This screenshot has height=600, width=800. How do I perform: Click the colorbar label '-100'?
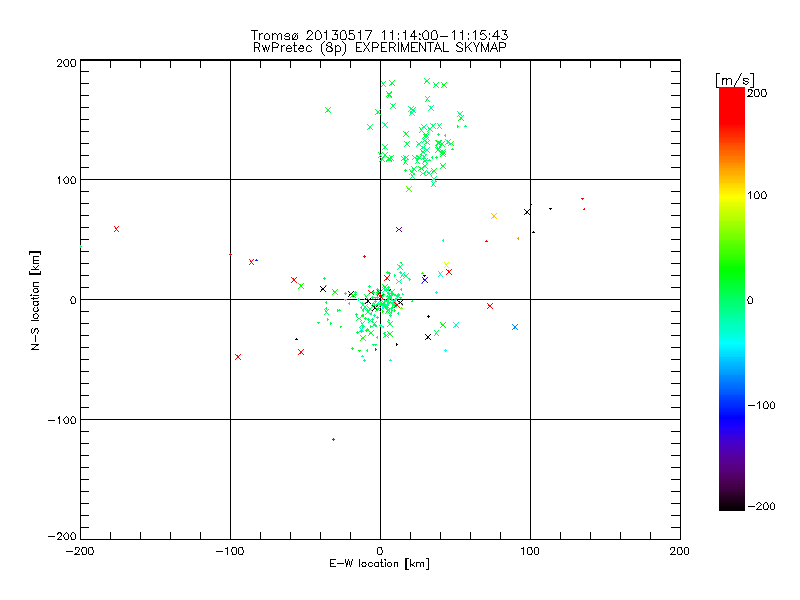(761, 405)
